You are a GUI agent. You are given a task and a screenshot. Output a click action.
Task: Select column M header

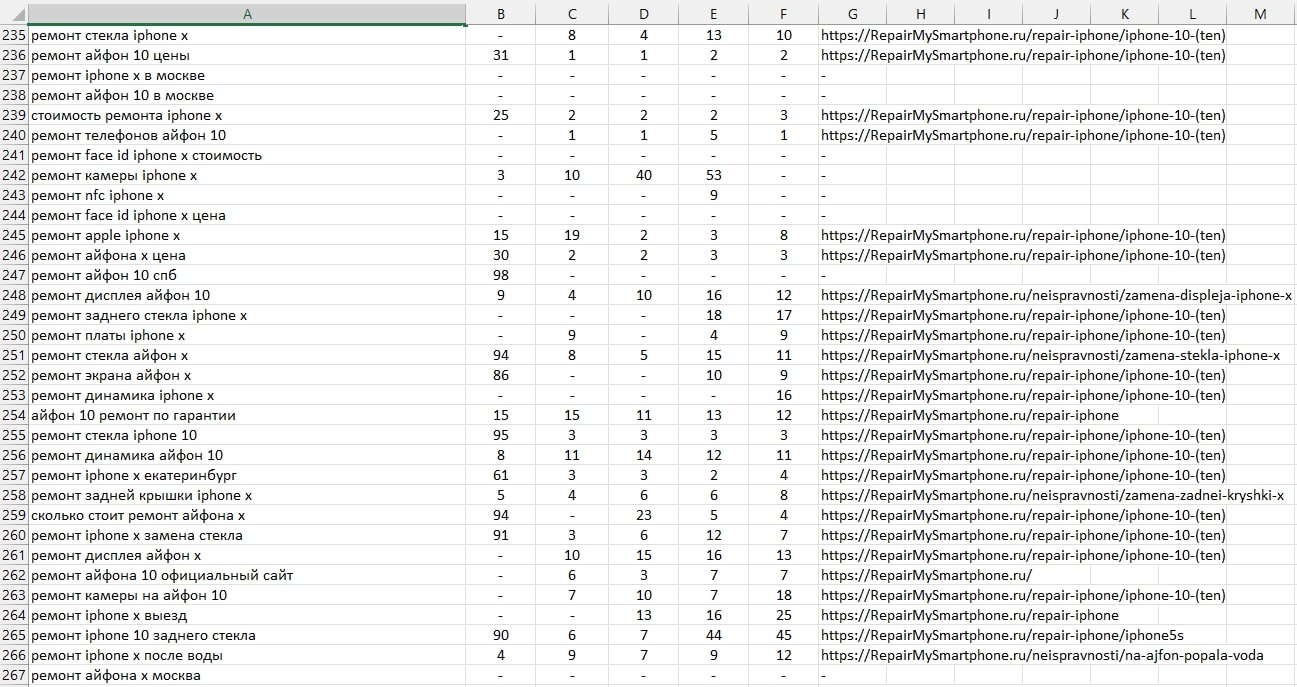(1260, 14)
